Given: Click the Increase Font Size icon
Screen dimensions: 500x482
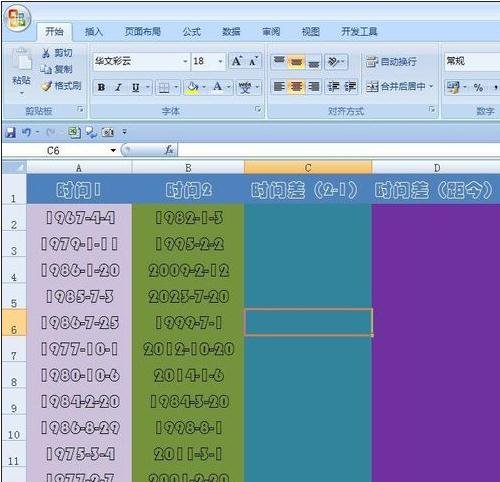Looking at the screenshot, I should pos(237,61).
